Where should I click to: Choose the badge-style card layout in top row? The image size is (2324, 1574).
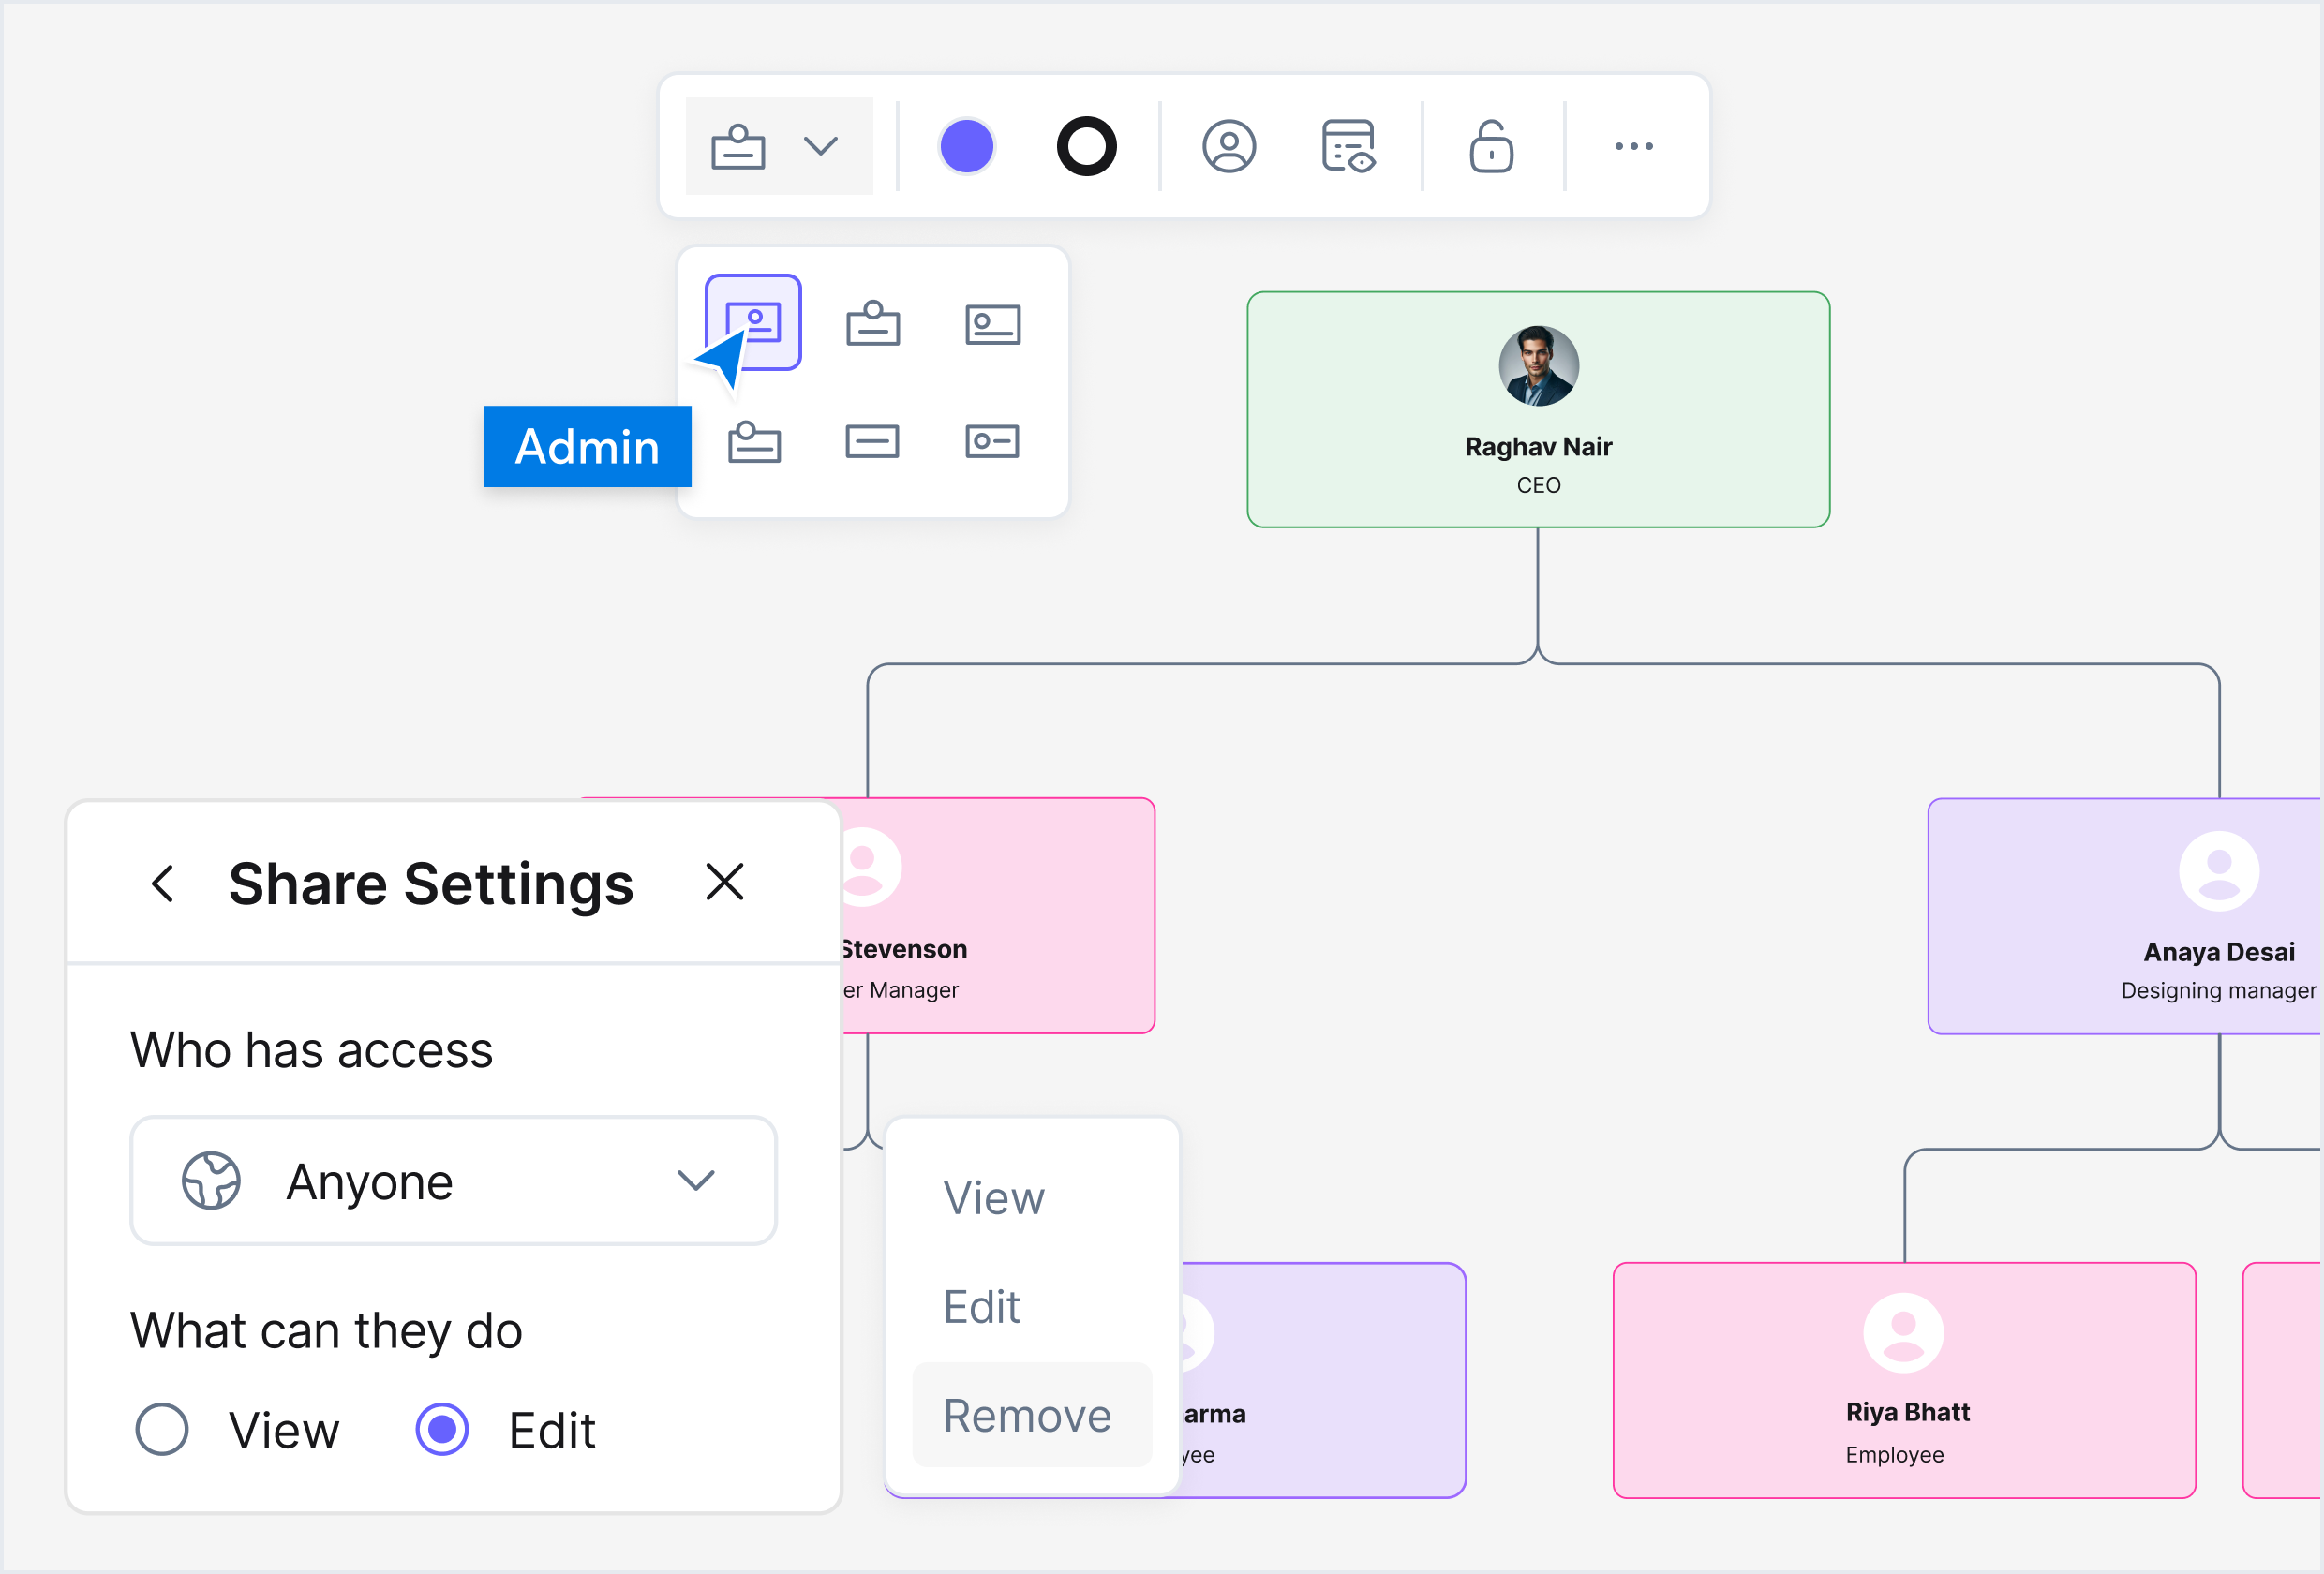pos(873,323)
